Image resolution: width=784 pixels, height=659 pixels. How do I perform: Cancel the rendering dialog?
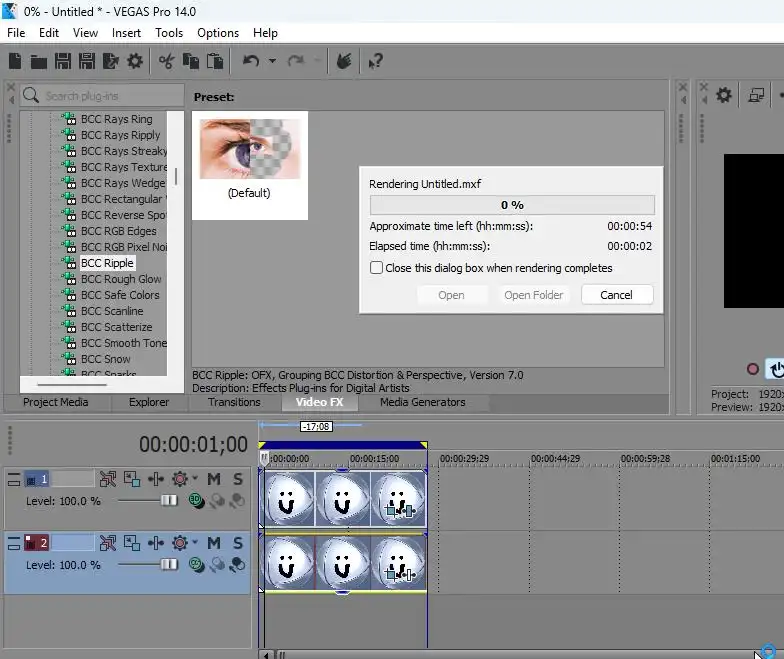[x=616, y=295]
